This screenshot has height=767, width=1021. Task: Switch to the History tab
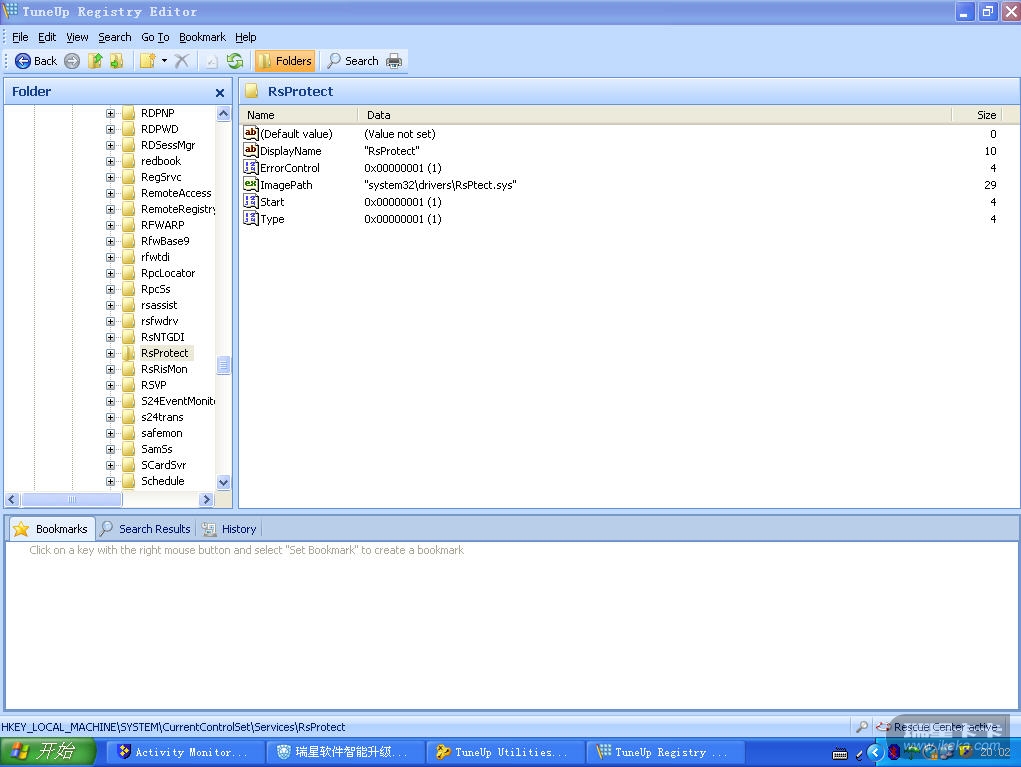229,529
